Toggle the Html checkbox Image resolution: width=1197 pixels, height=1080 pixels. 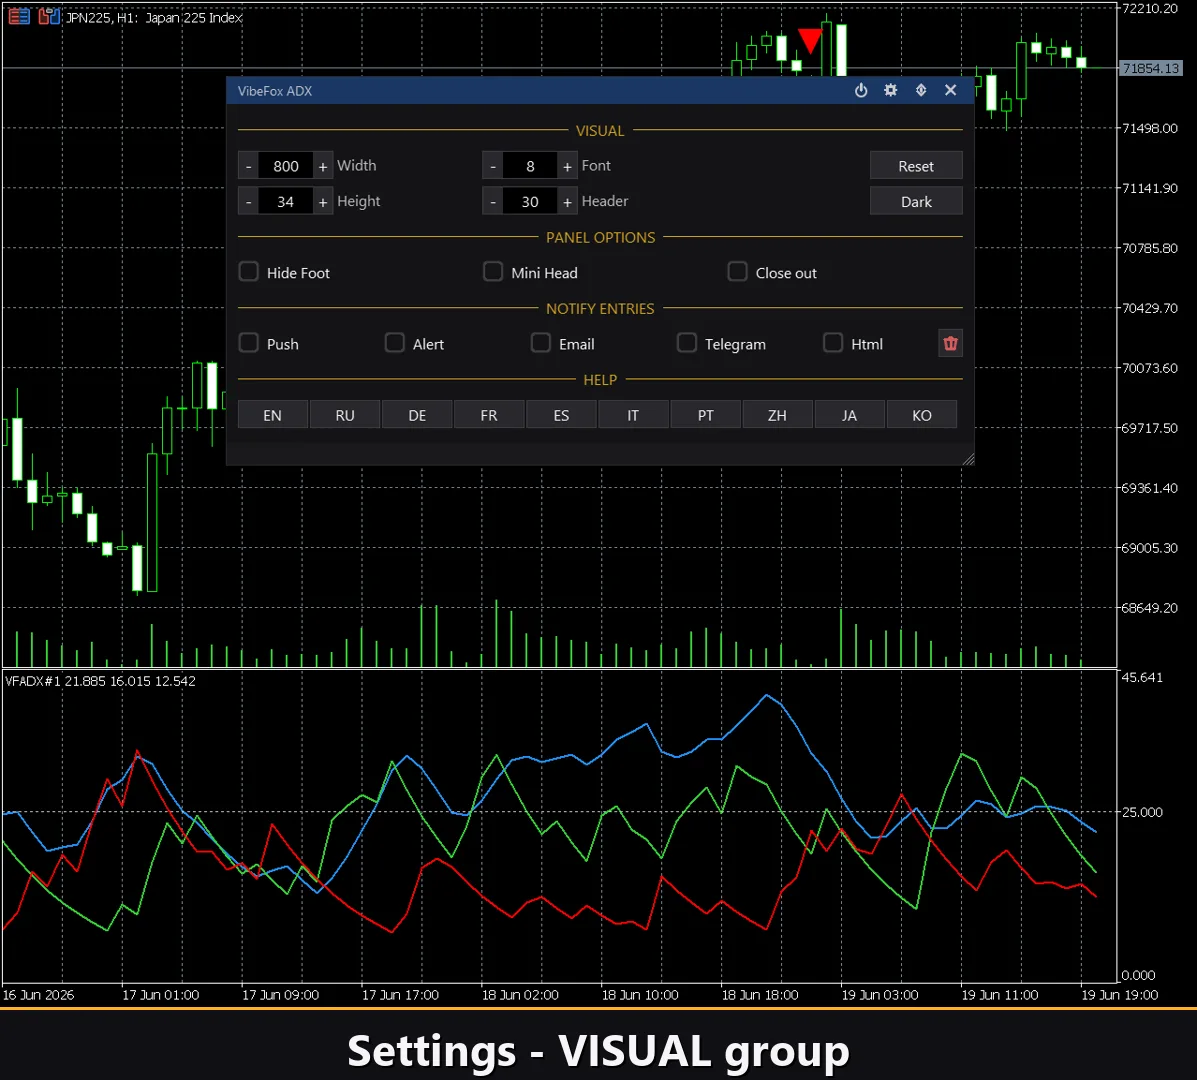click(x=833, y=343)
